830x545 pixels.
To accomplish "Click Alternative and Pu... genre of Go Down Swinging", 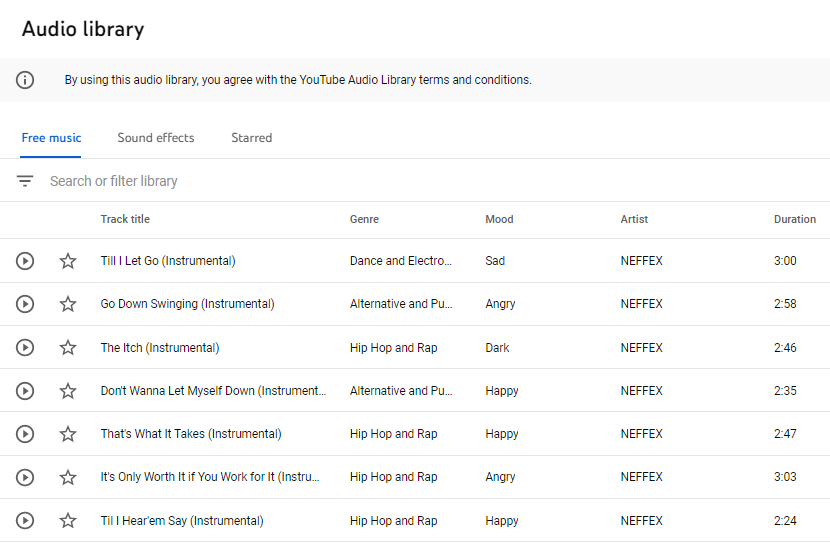I will point(401,304).
